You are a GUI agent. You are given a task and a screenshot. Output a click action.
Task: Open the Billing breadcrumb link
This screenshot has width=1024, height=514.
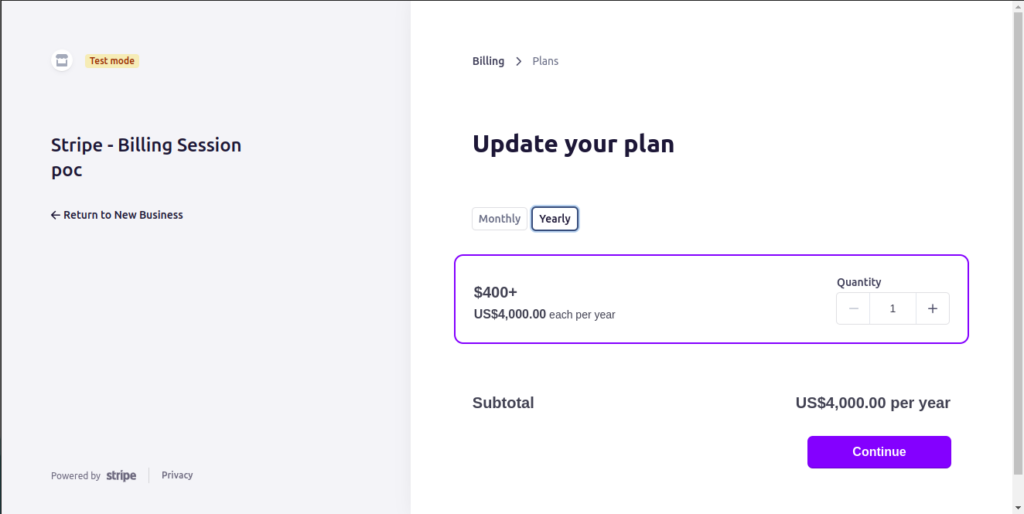click(488, 61)
